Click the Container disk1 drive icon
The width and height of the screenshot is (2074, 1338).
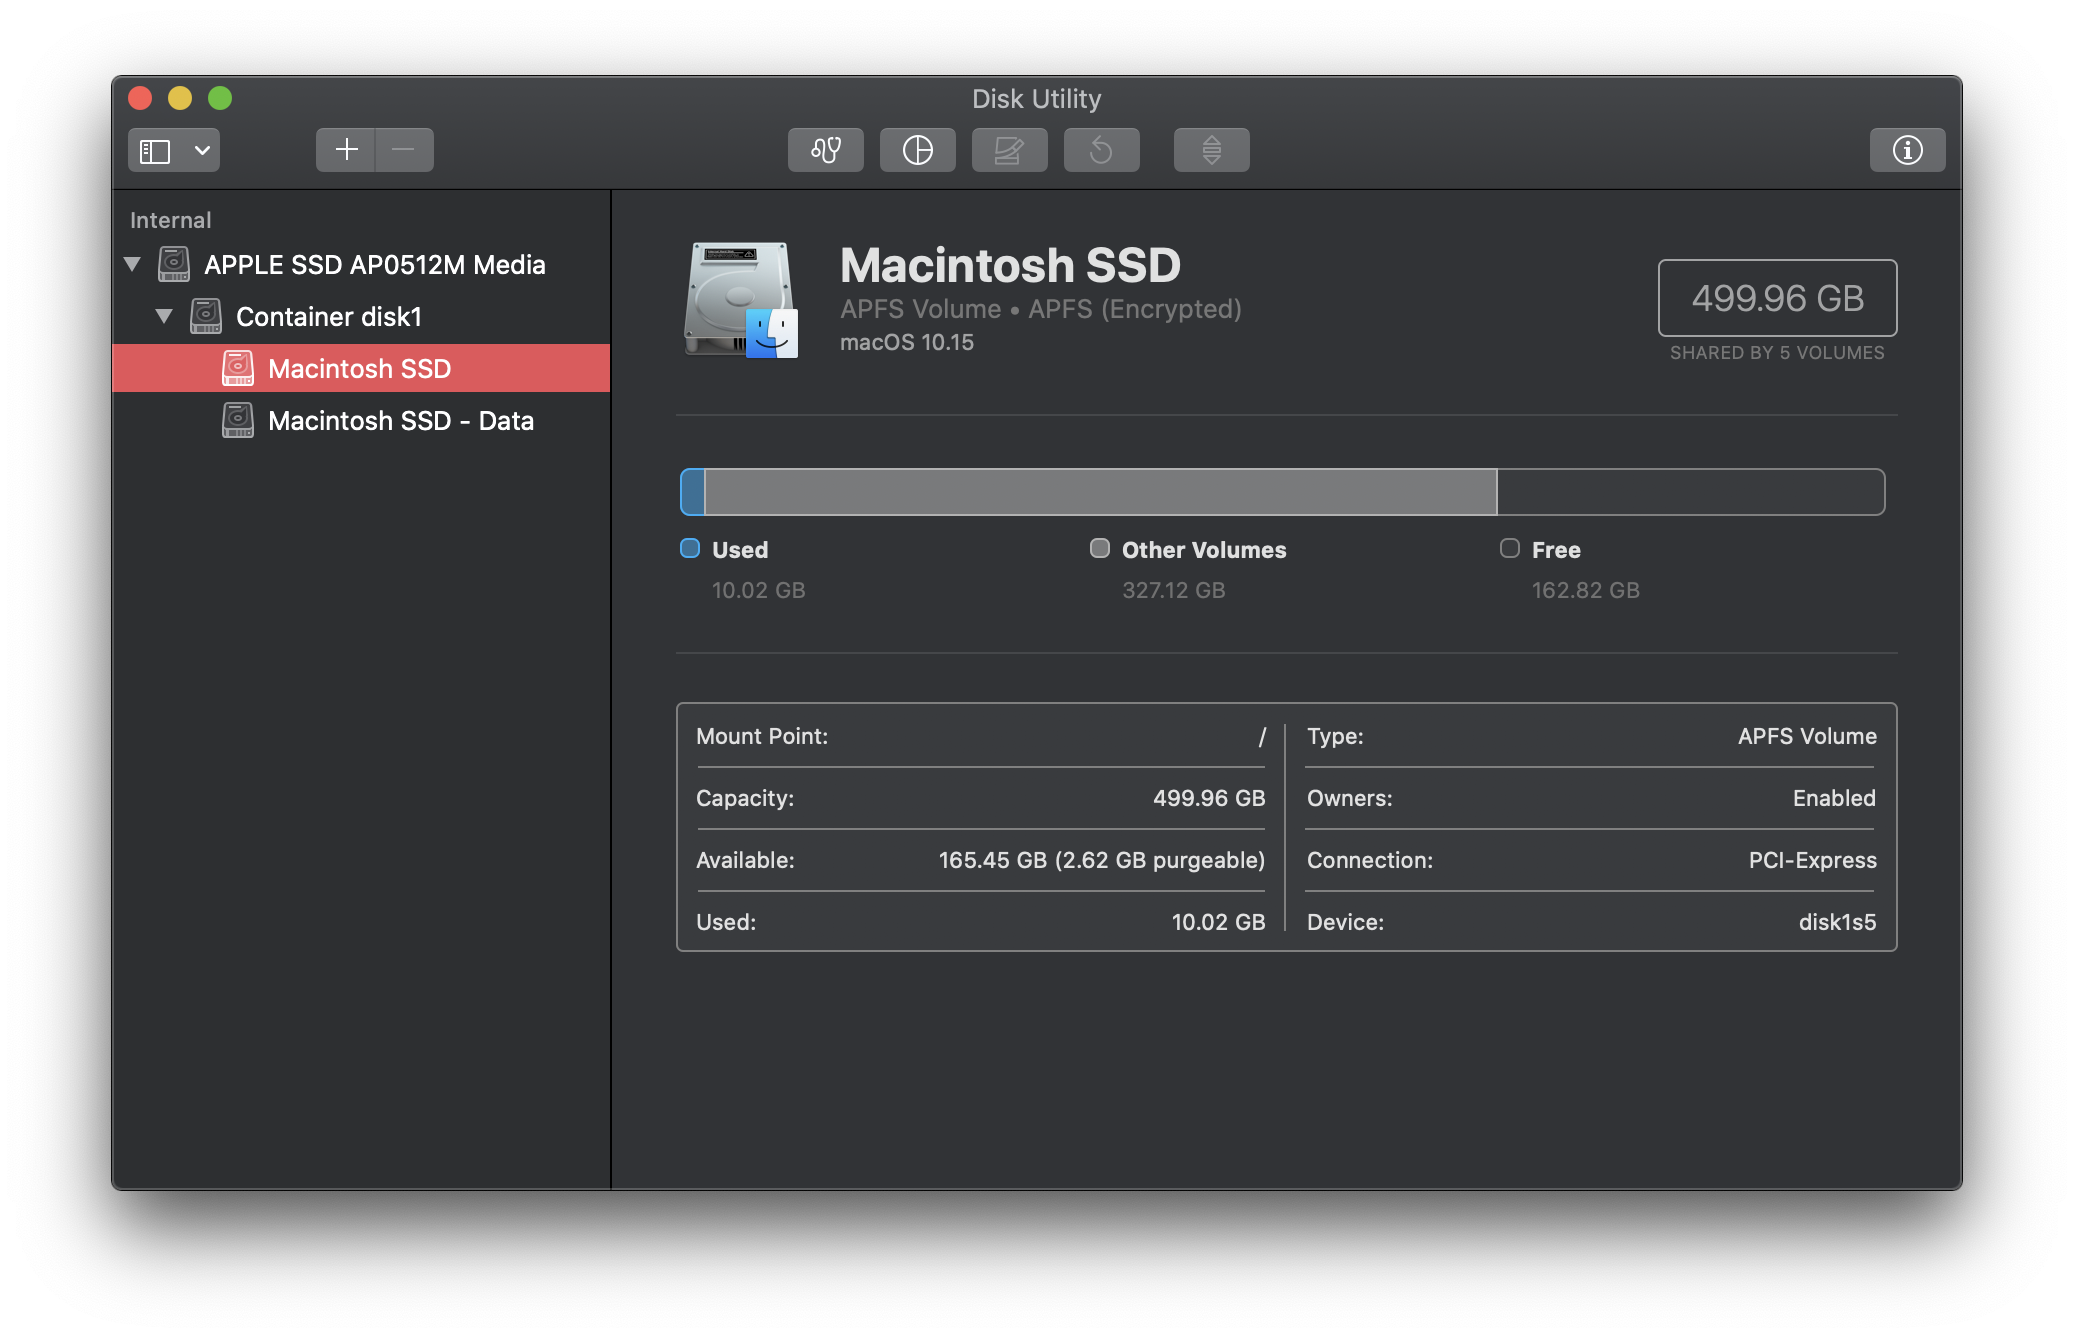coord(205,316)
